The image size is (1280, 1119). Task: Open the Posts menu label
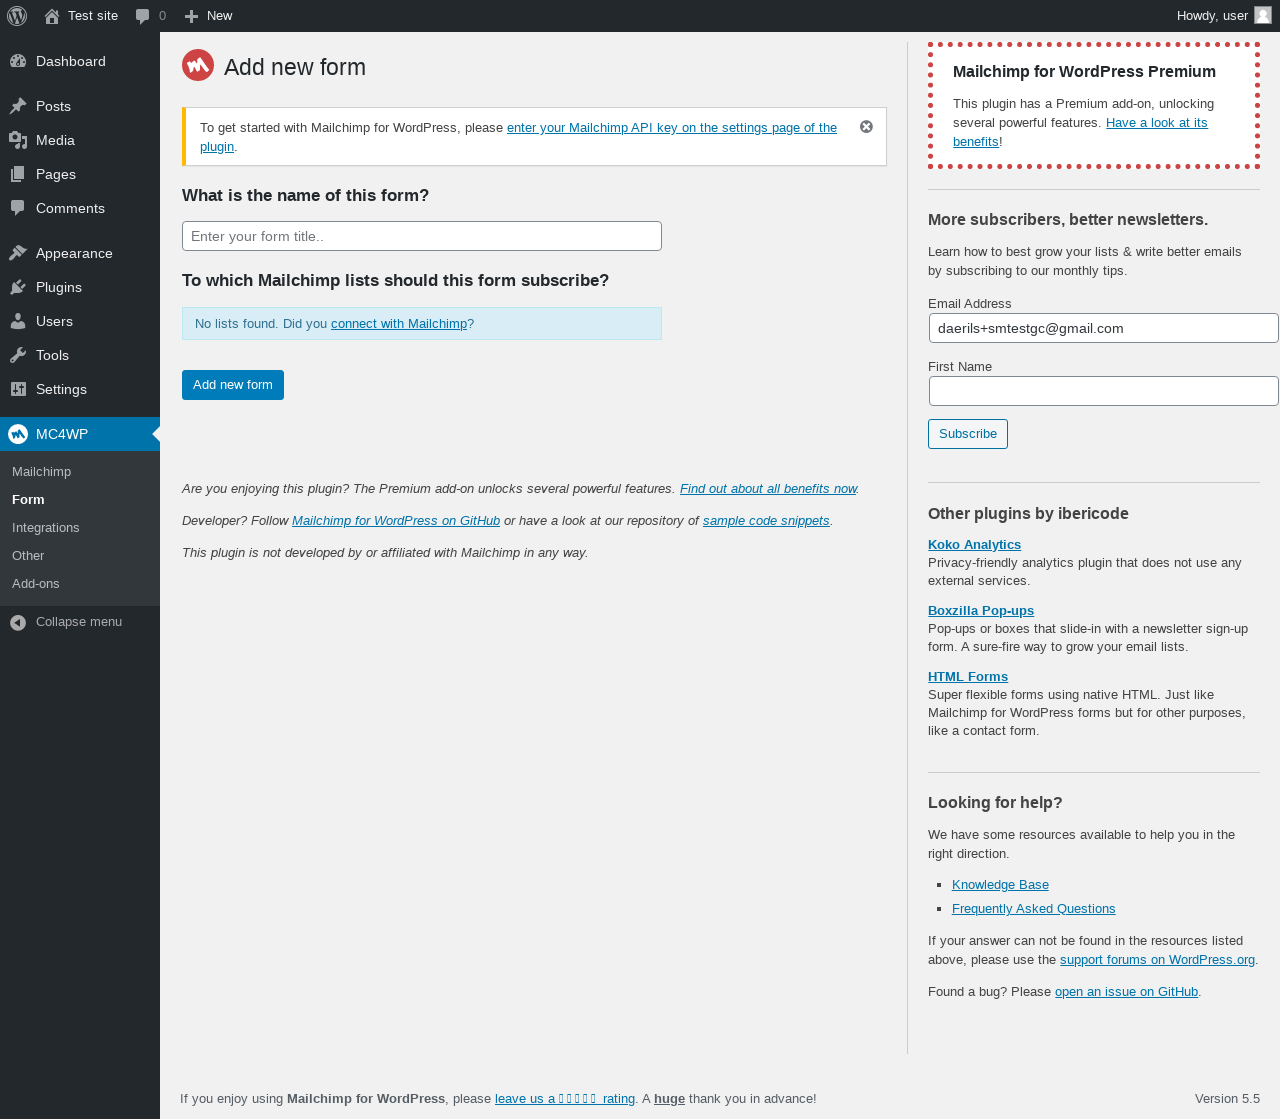(x=53, y=106)
